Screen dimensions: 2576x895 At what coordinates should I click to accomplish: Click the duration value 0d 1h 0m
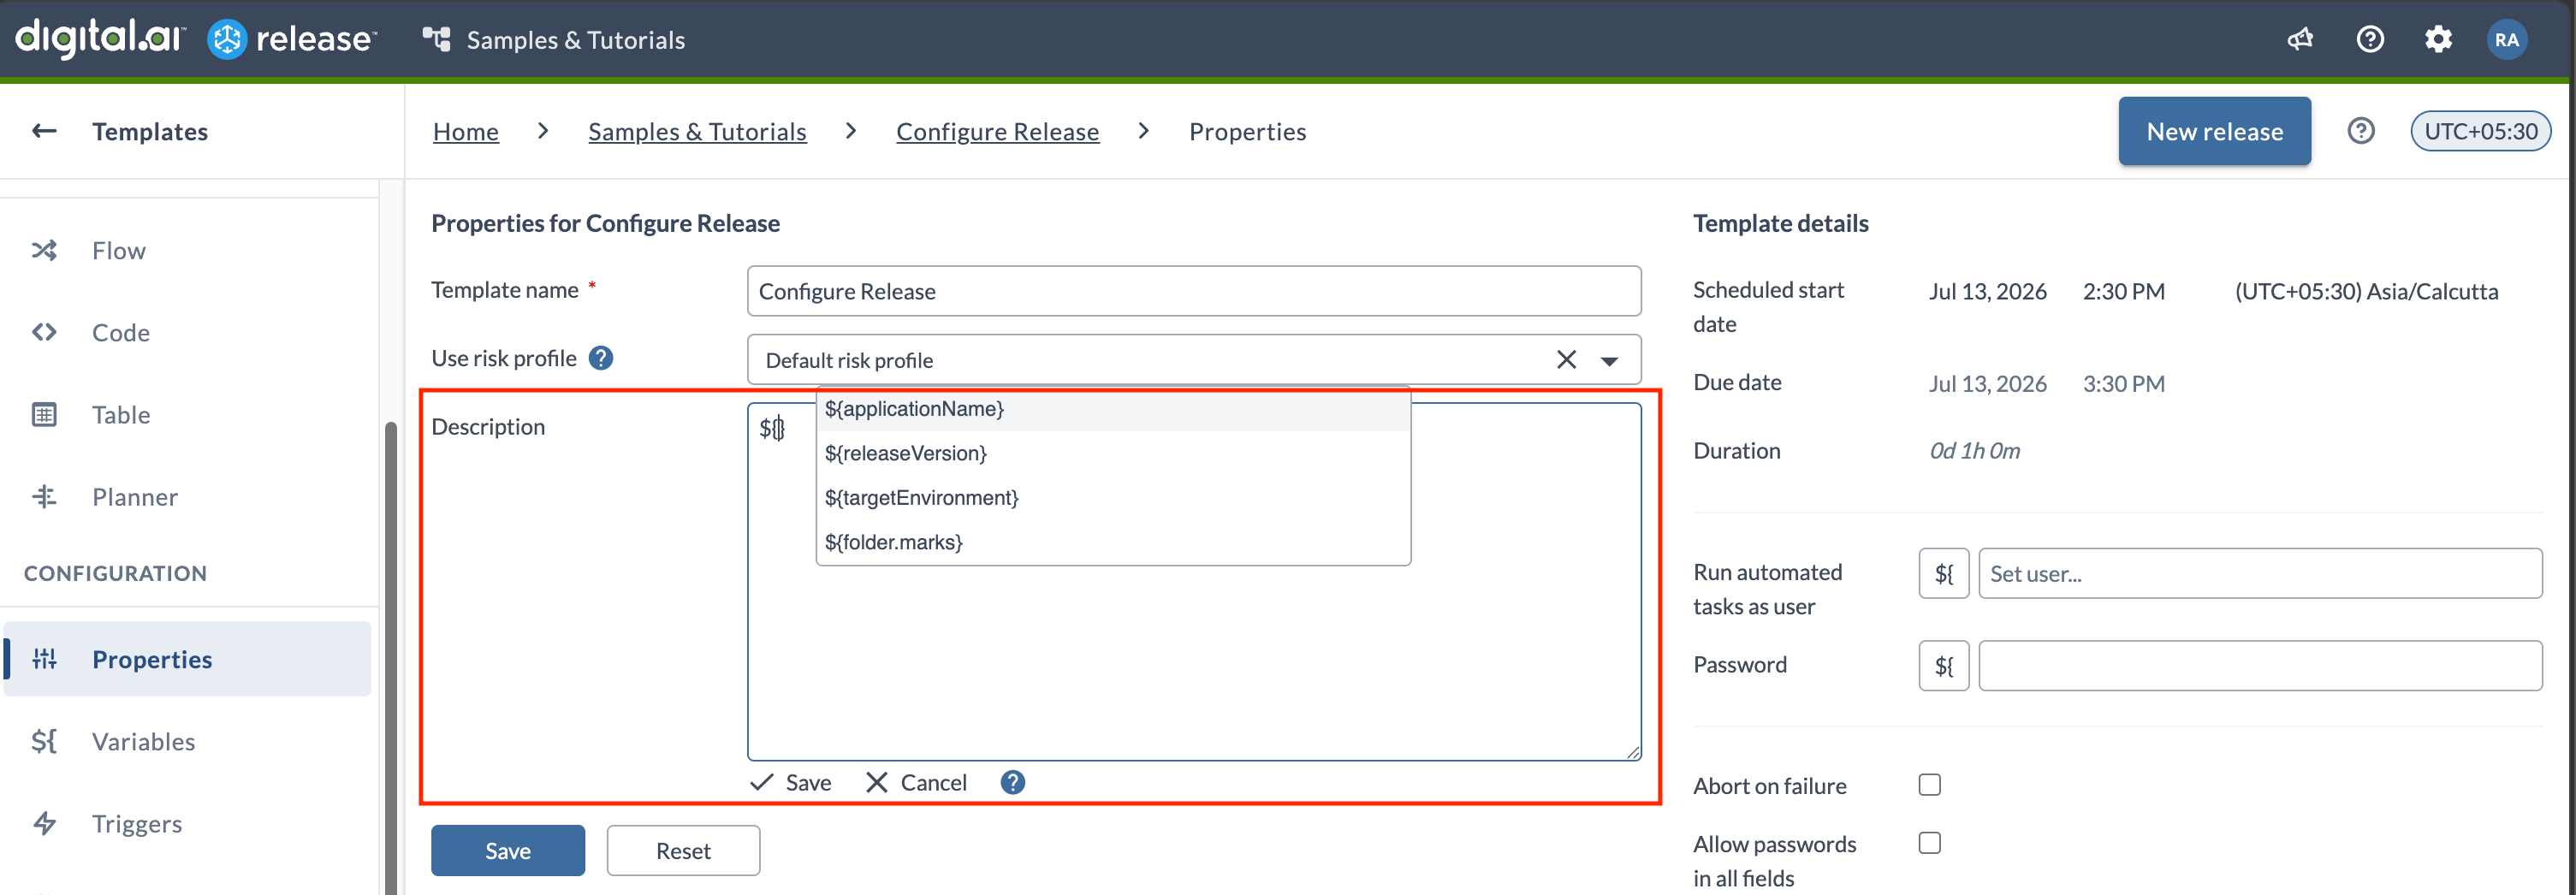pos(1974,450)
